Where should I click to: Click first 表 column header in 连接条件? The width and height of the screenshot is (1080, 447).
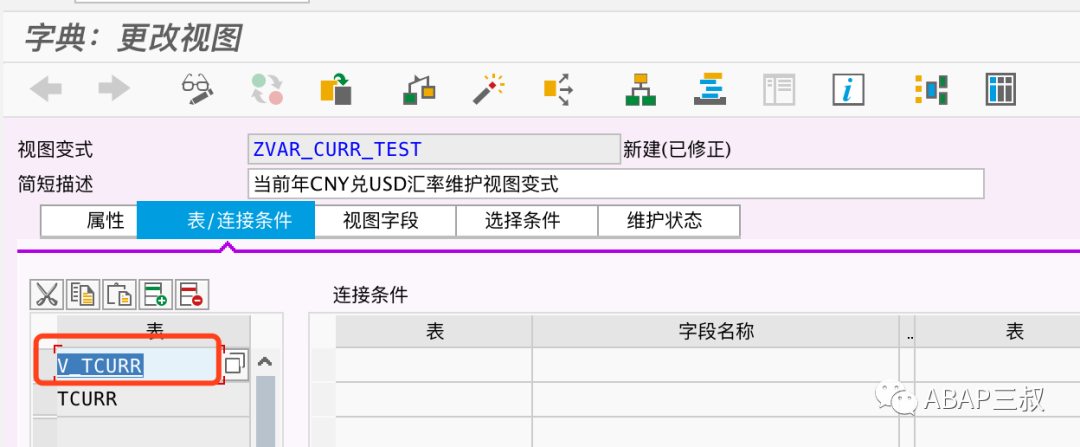pyautogui.click(x=434, y=331)
